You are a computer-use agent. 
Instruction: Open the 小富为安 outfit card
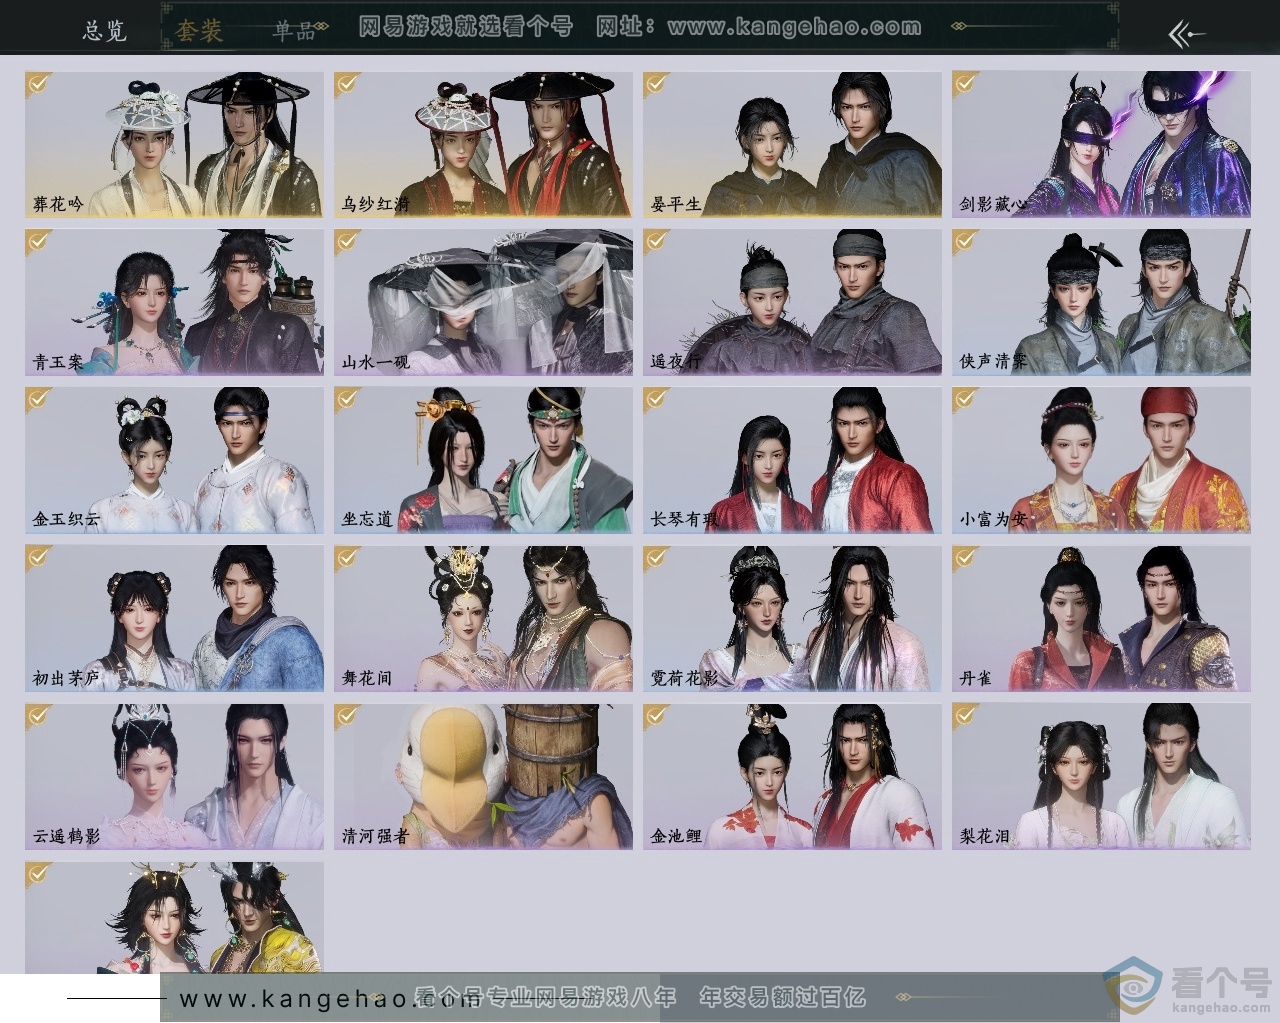(1101, 461)
